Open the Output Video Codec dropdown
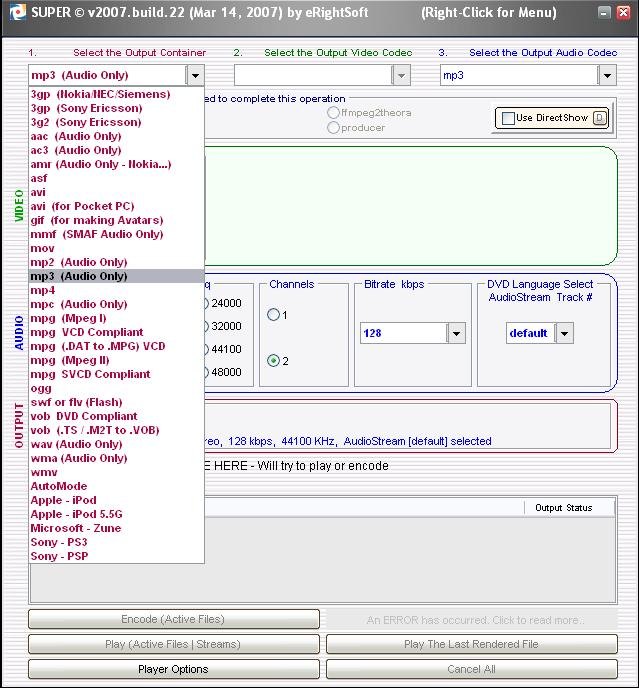This screenshot has width=639, height=688. pos(401,75)
